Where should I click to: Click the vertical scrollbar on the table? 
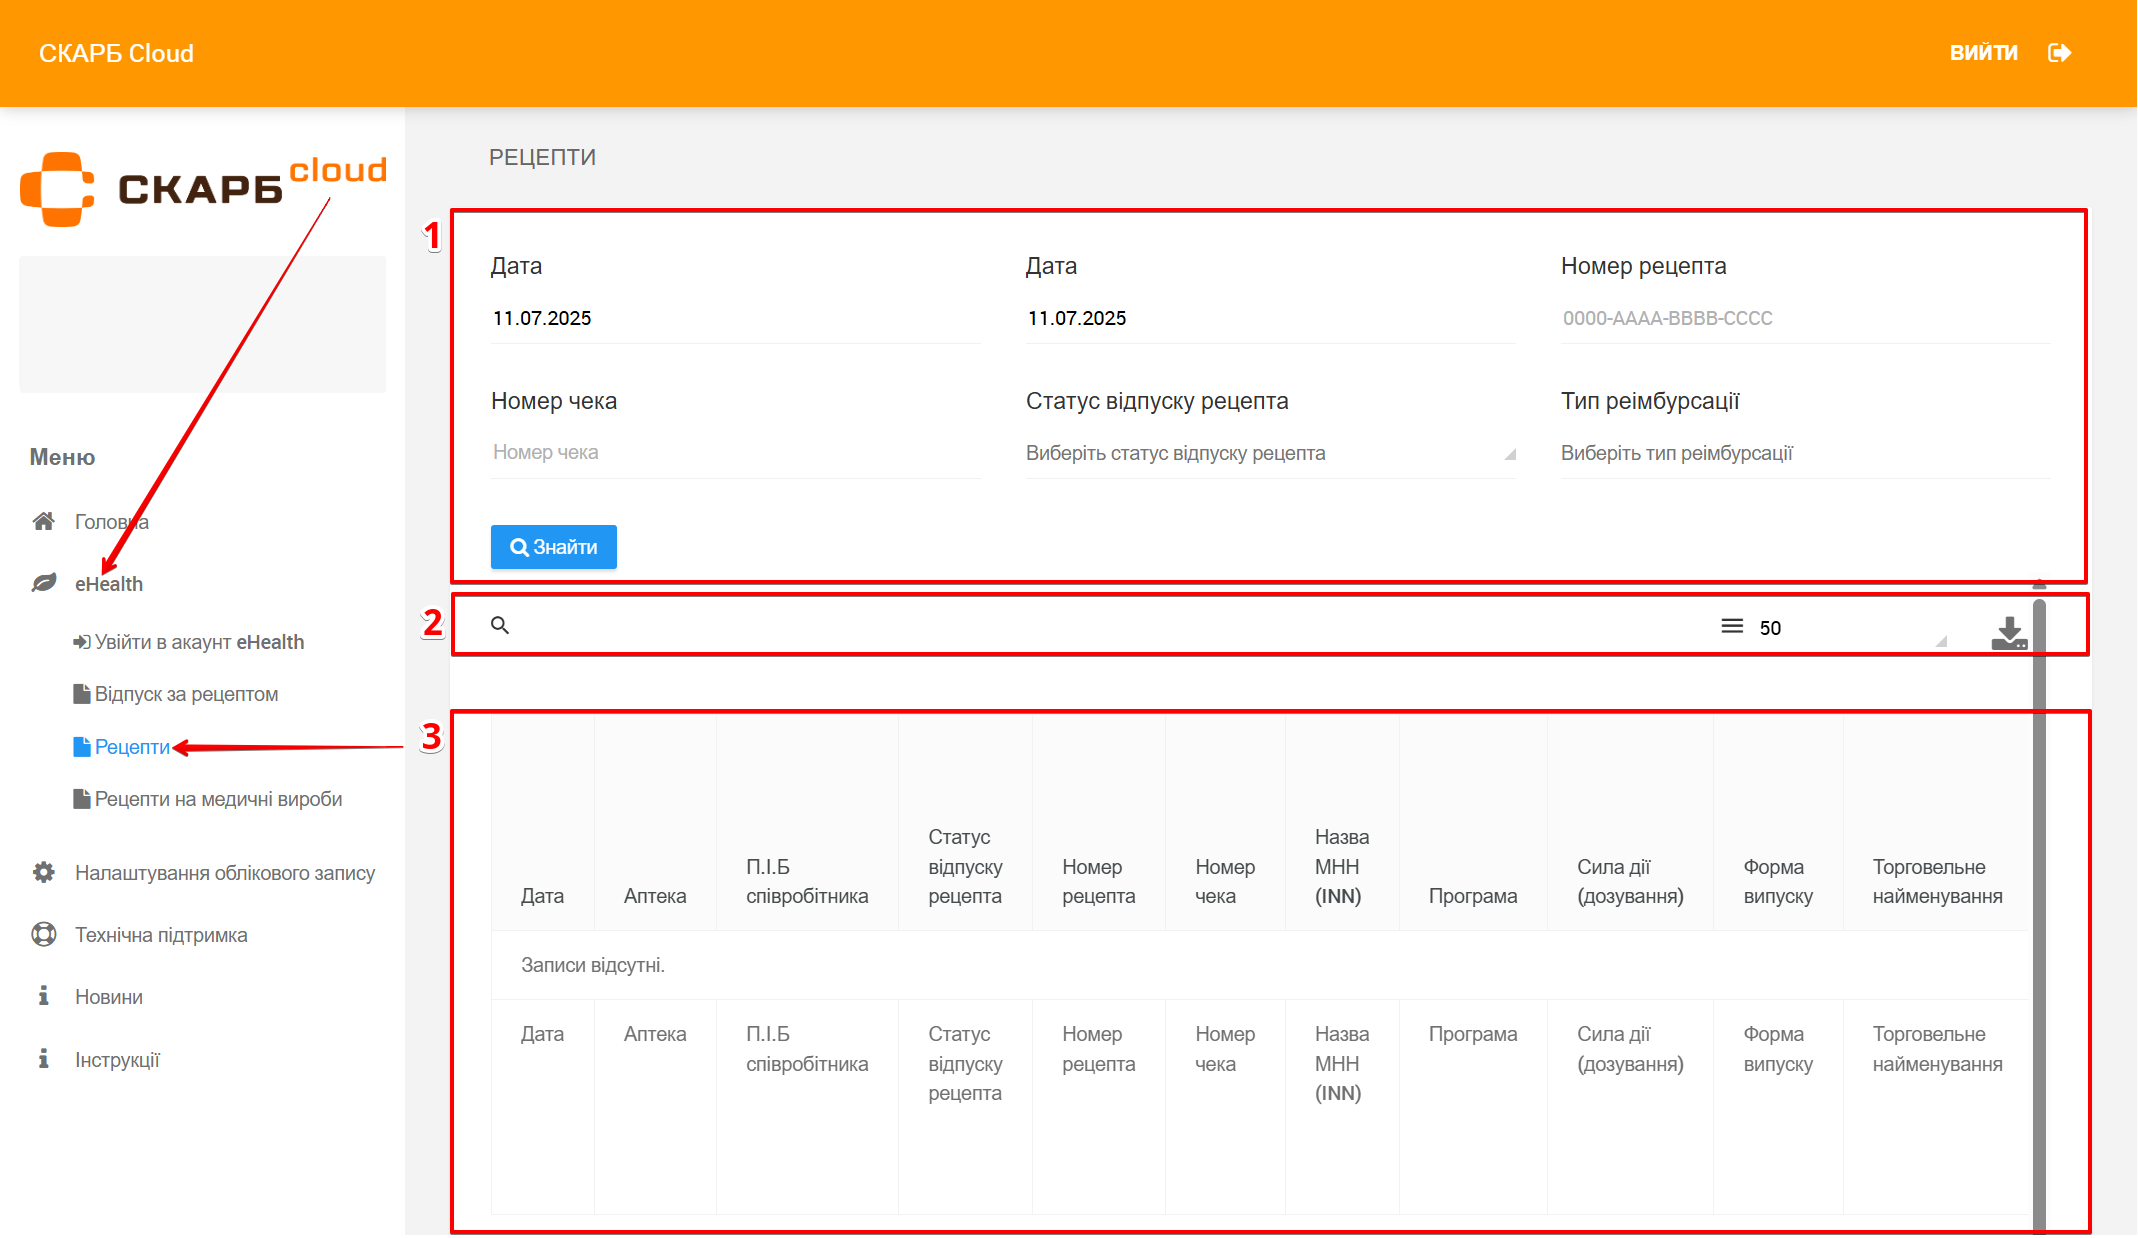coord(2039,900)
